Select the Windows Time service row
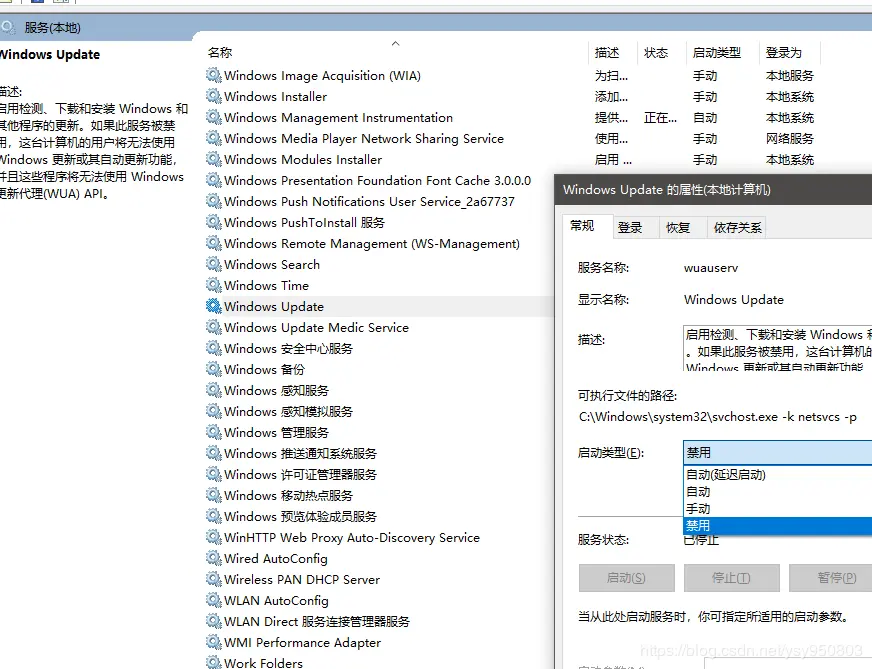Image resolution: width=872 pixels, height=669 pixels. [x=379, y=285]
